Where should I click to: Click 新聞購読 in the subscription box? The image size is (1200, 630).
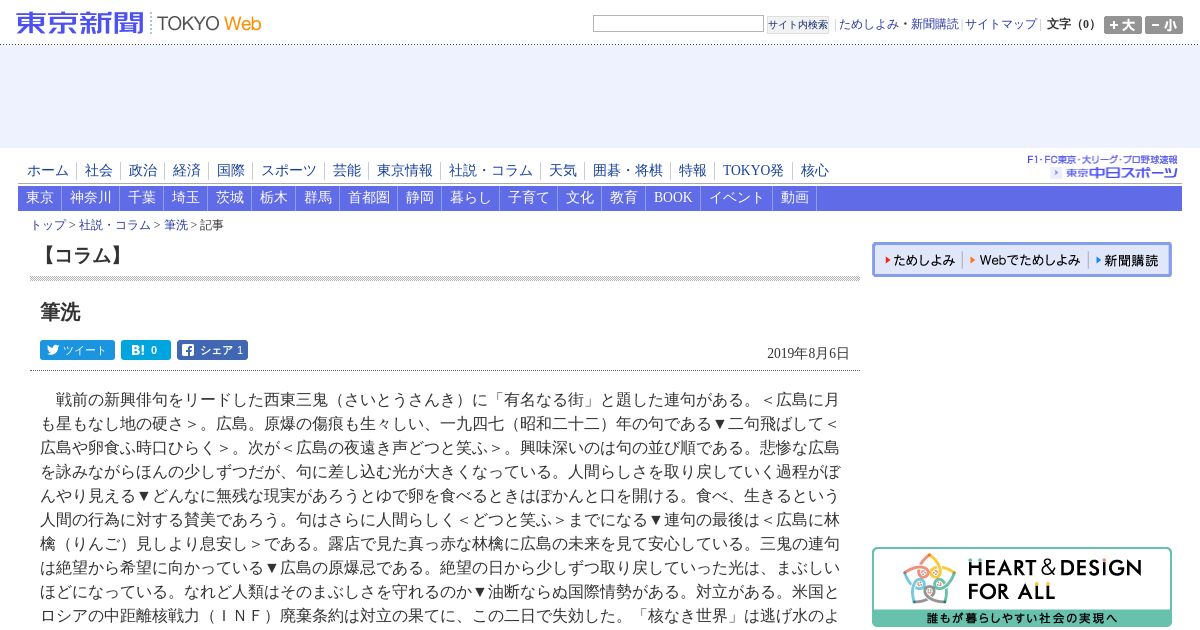1127,260
